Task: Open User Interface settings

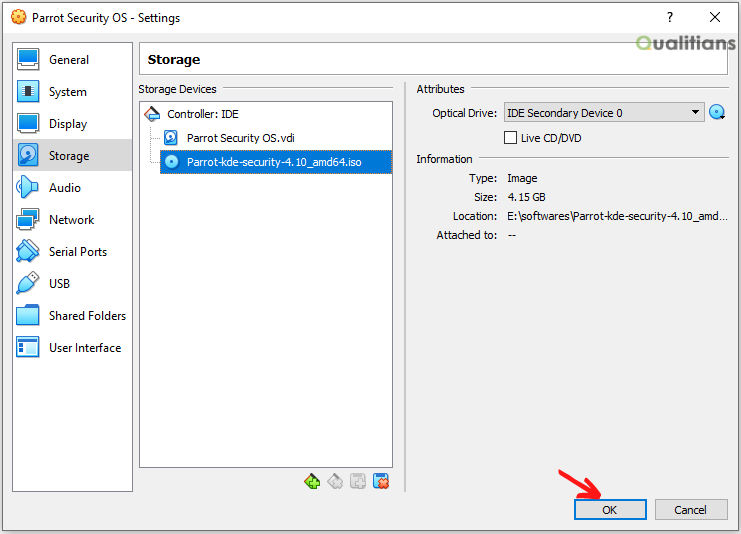Action: tap(72, 347)
